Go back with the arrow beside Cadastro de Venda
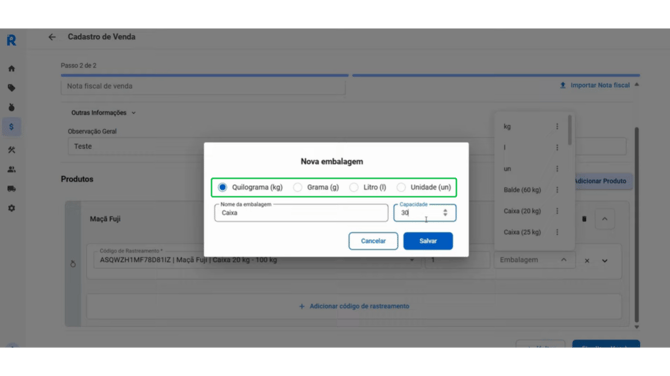Image resolution: width=670 pixels, height=376 pixels. point(52,37)
